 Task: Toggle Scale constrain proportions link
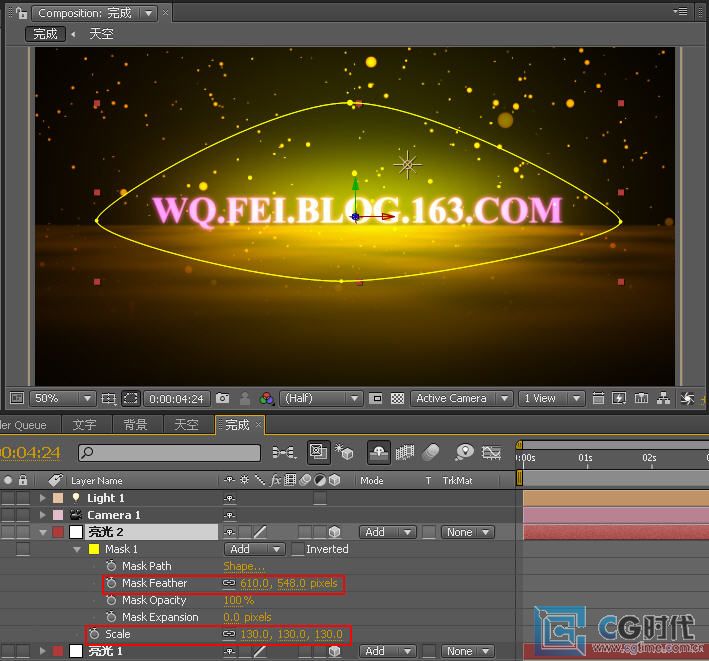pyautogui.click(x=229, y=634)
